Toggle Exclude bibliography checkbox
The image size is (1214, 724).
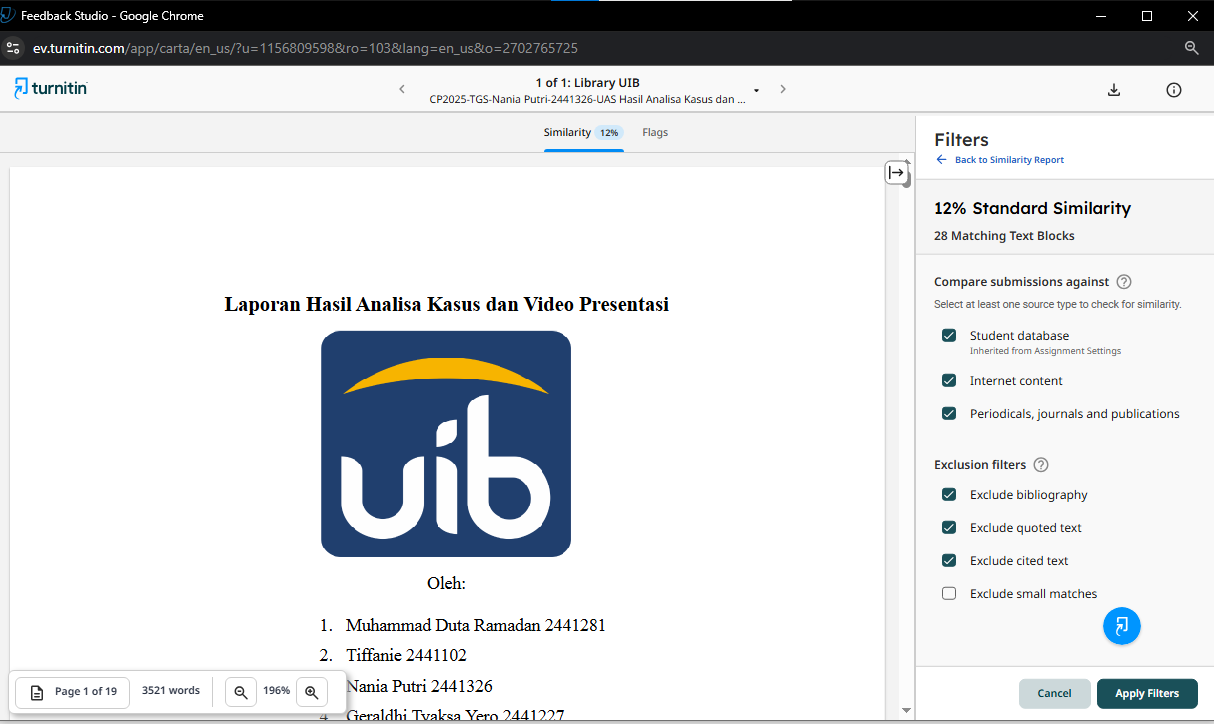pyautogui.click(x=949, y=495)
